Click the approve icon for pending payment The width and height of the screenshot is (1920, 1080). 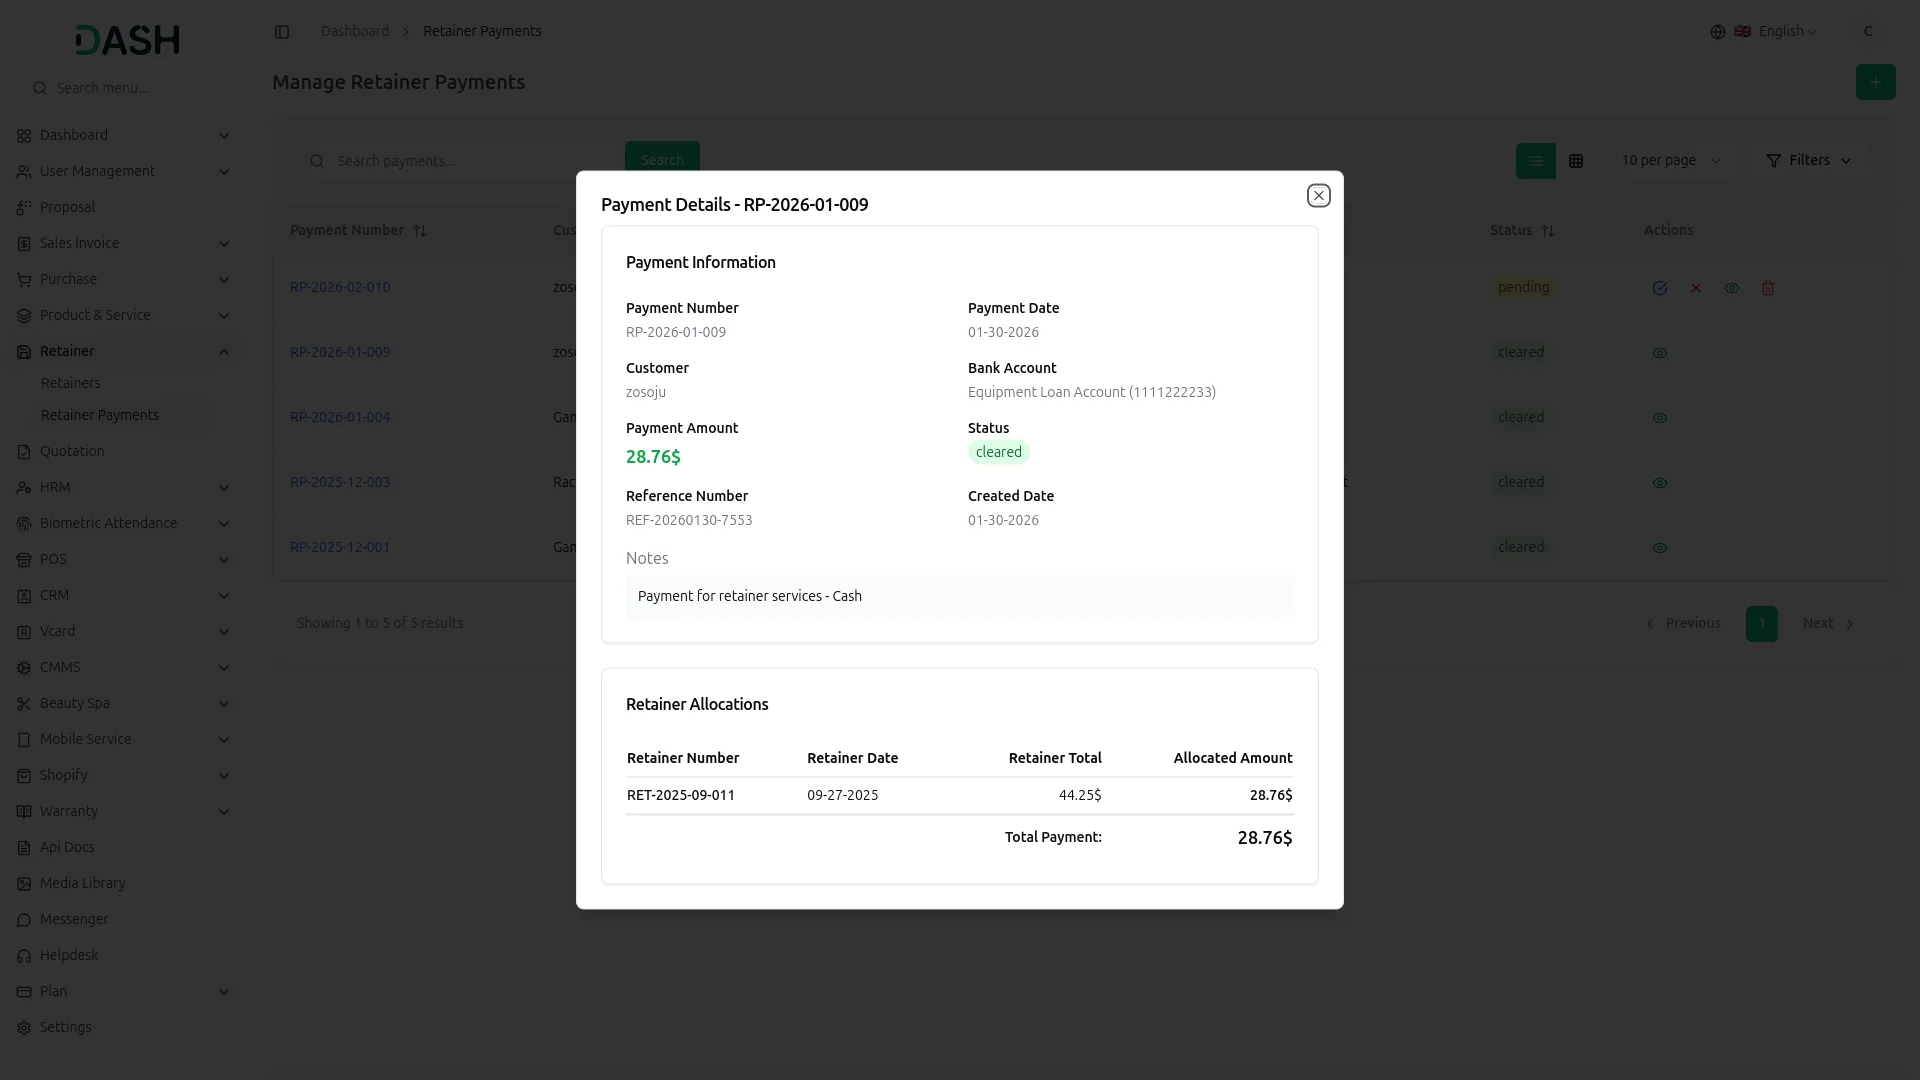click(x=1660, y=288)
